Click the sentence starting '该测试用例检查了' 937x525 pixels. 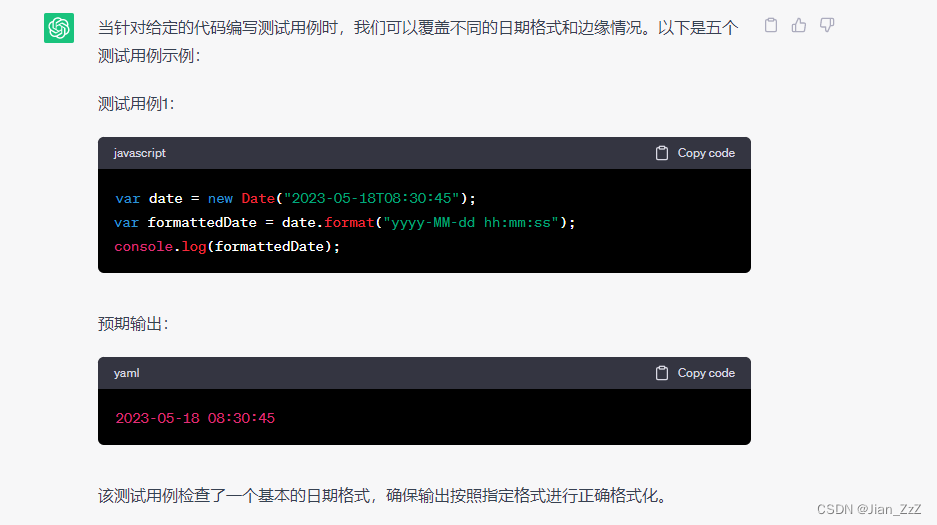(x=382, y=496)
